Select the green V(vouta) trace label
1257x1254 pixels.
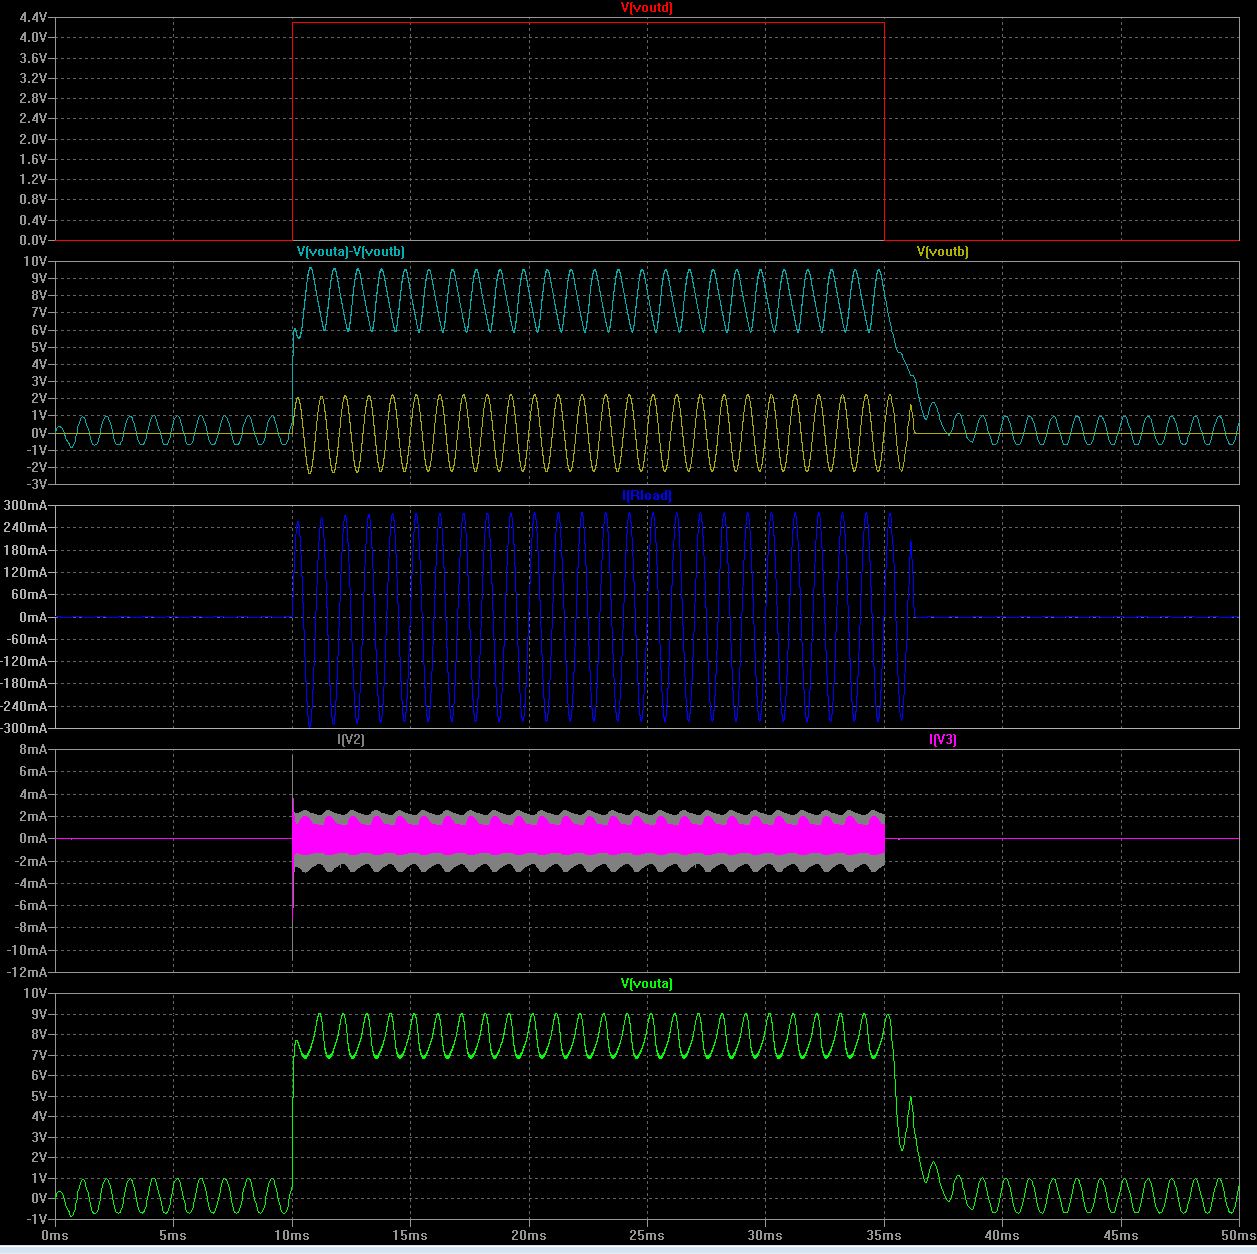click(x=646, y=984)
